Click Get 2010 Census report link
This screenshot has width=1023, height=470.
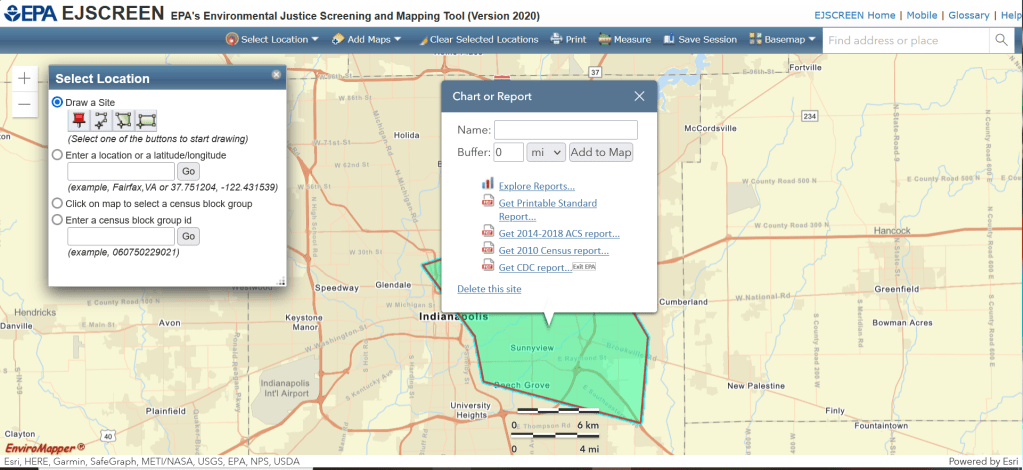pos(554,251)
